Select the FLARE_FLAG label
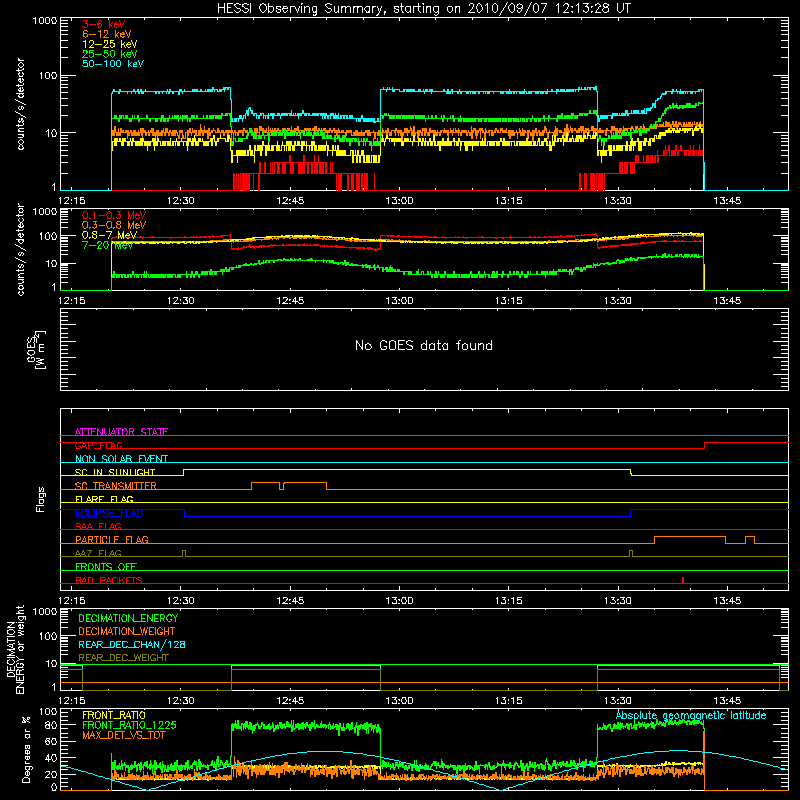800x800 pixels. (104, 499)
